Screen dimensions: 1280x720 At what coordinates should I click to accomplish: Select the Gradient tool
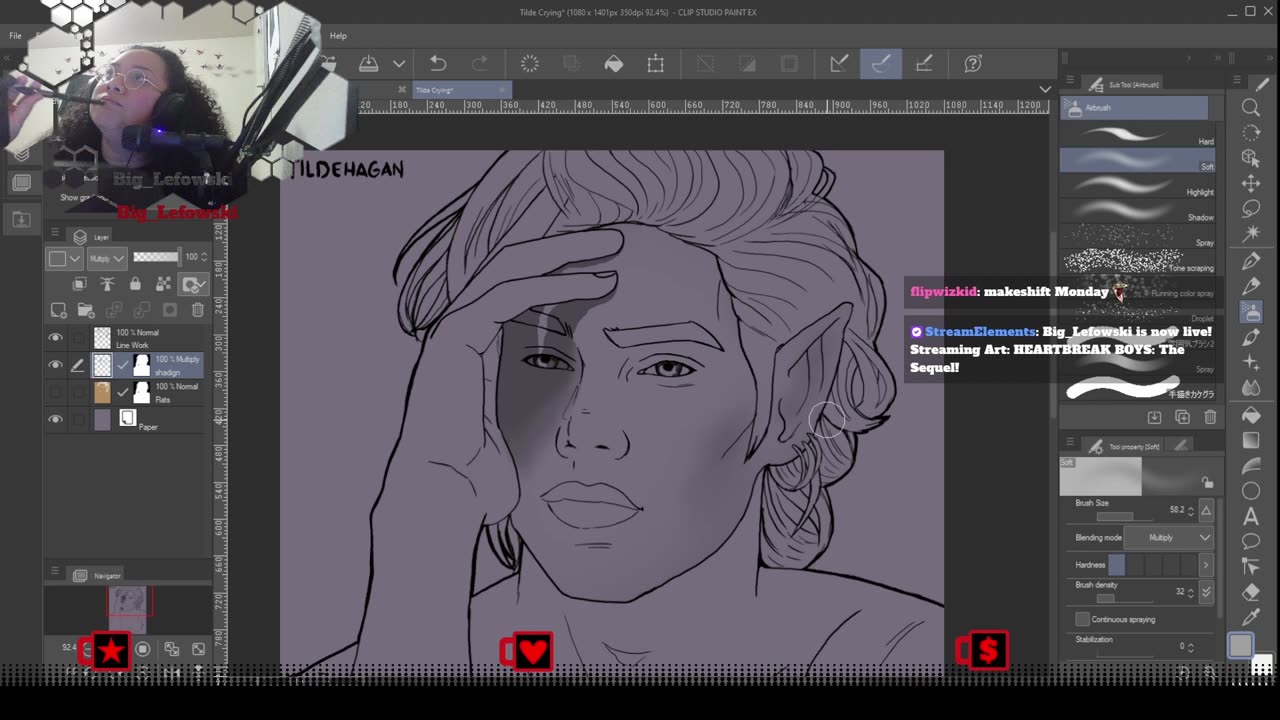pos(1251,440)
